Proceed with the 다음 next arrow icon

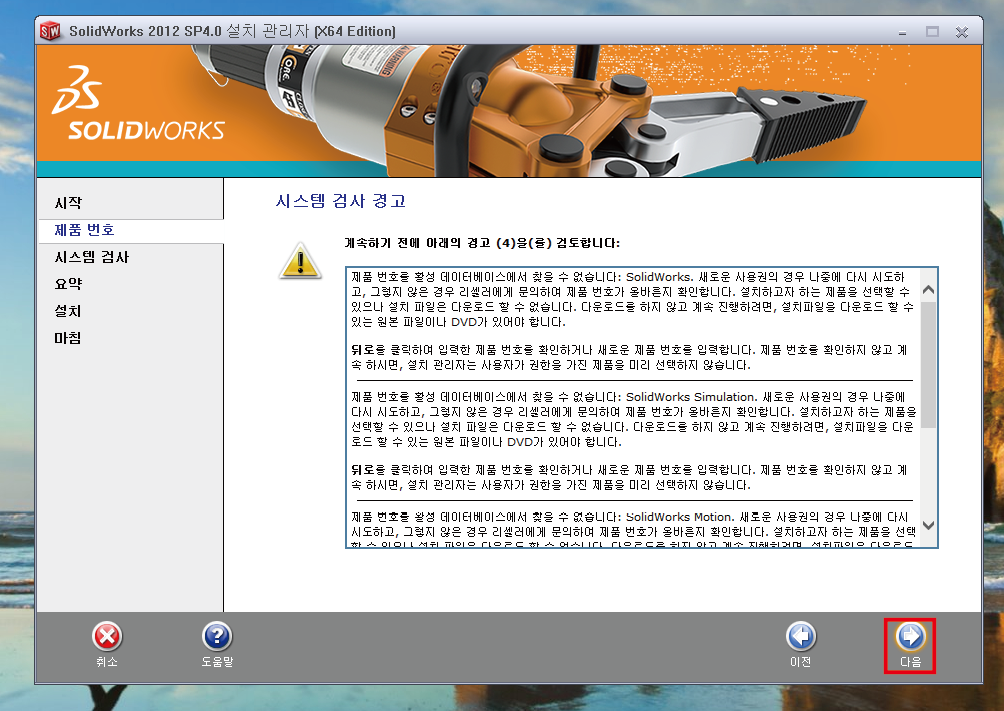(911, 636)
